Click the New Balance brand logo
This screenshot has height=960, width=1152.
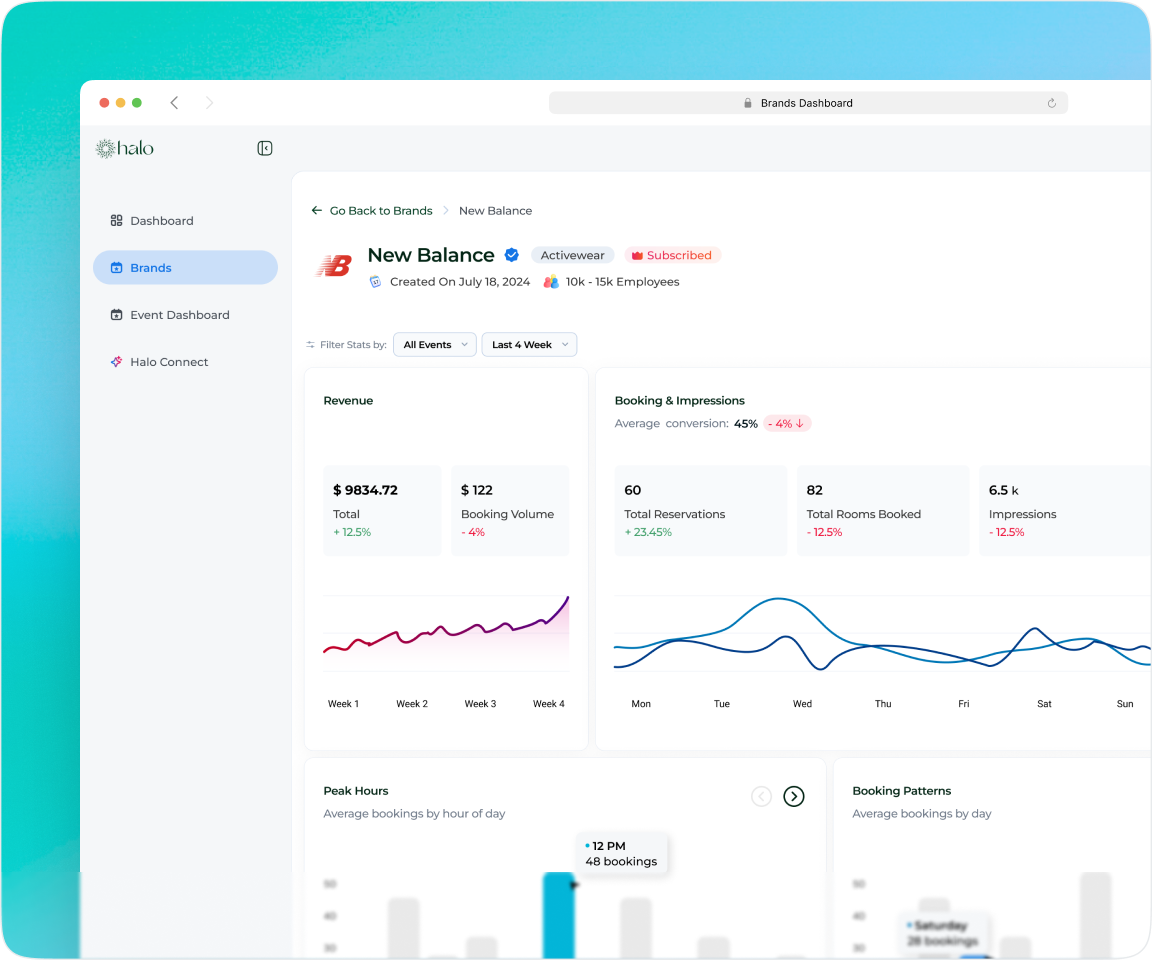pyautogui.click(x=334, y=266)
